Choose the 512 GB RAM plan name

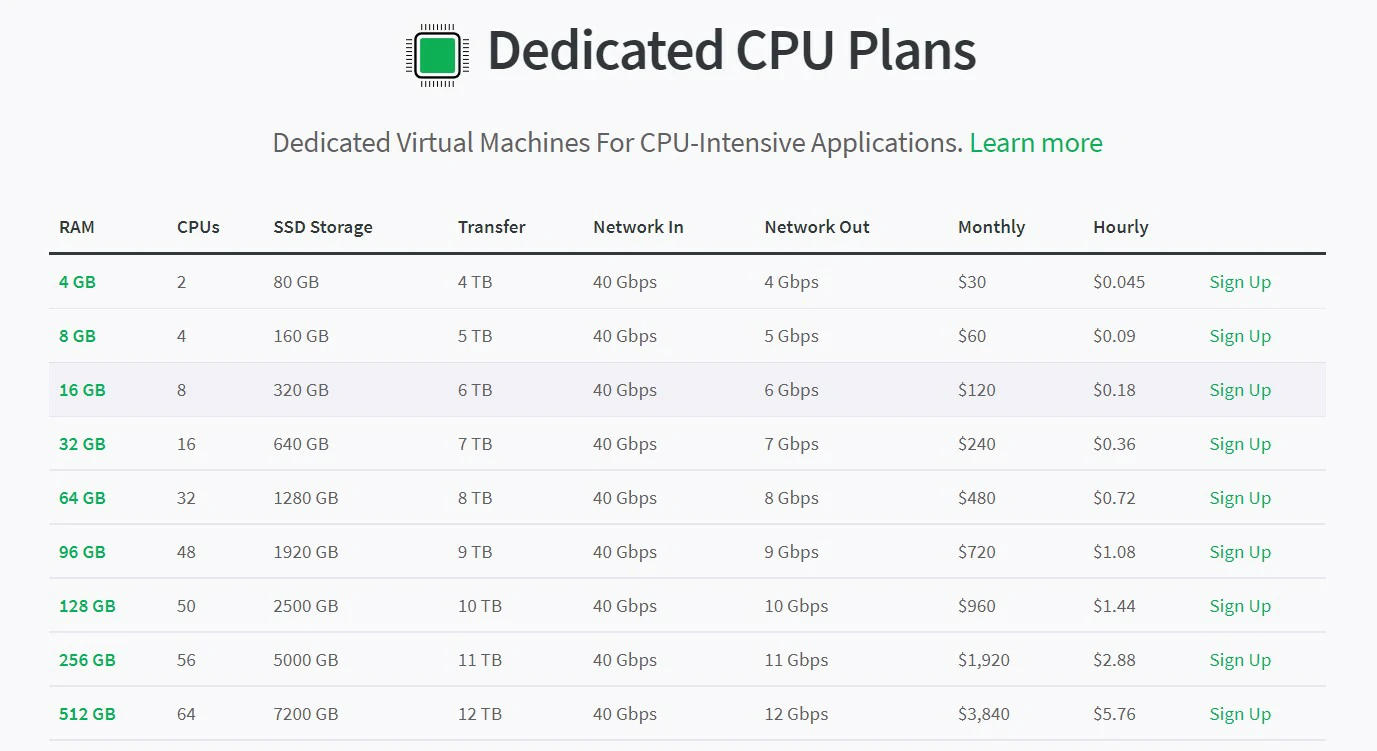point(87,714)
